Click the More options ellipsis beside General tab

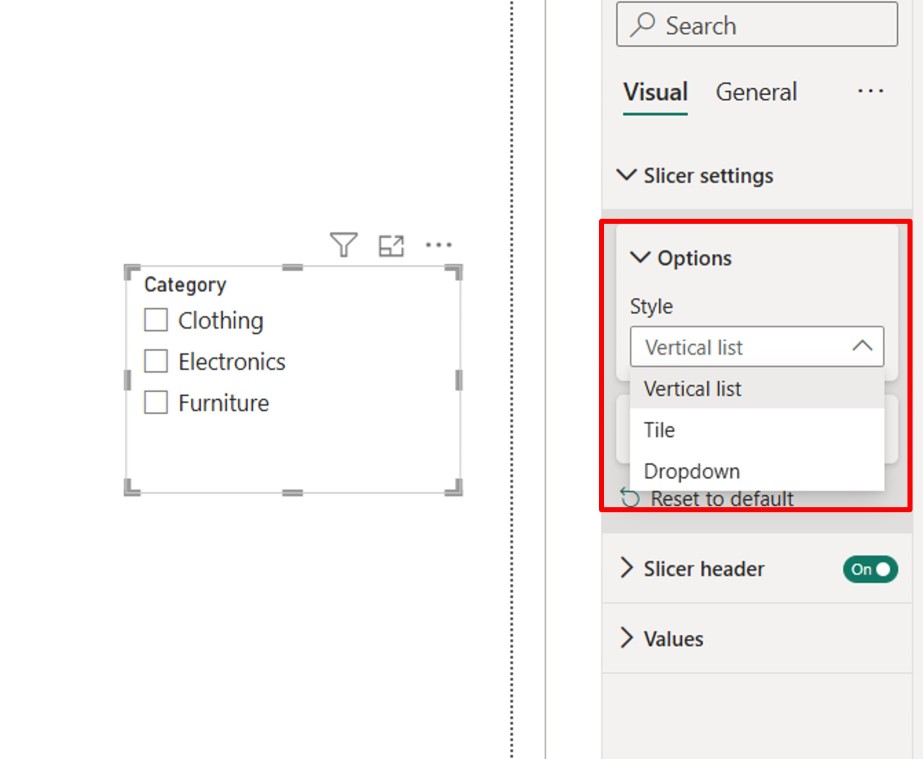871,91
